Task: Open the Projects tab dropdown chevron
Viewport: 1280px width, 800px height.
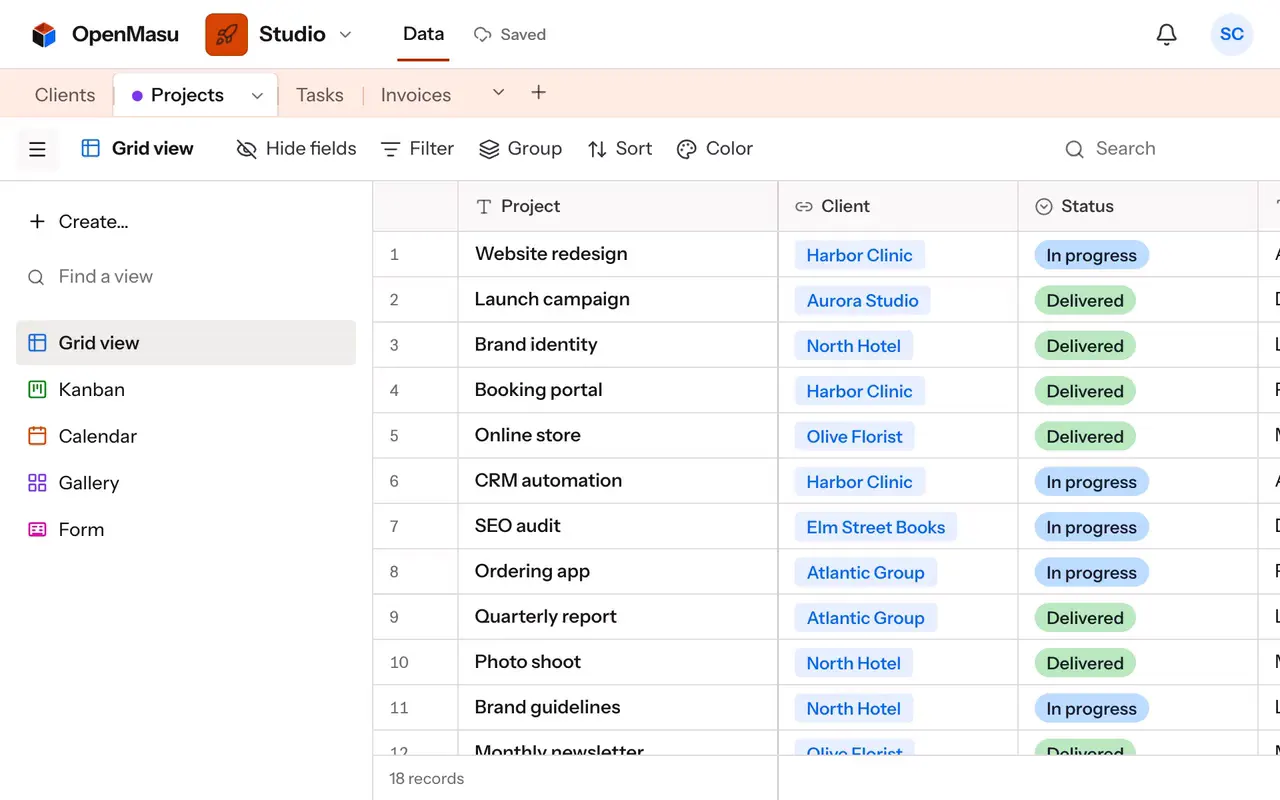Action: [257, 96]
